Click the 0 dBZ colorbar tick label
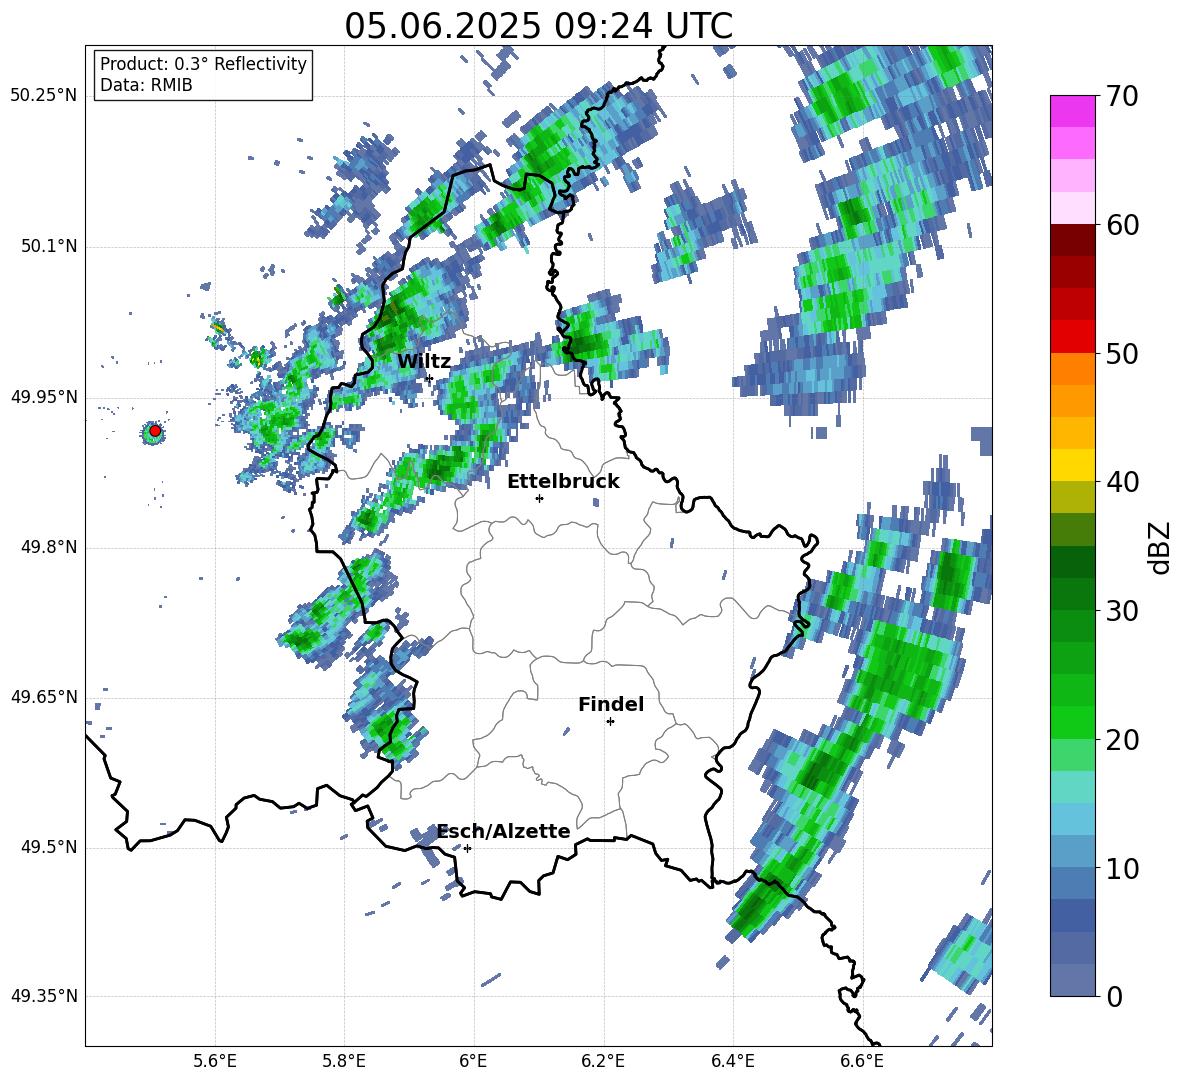The height and width of the screenshot is (1081, 1184). point(1114,996)
